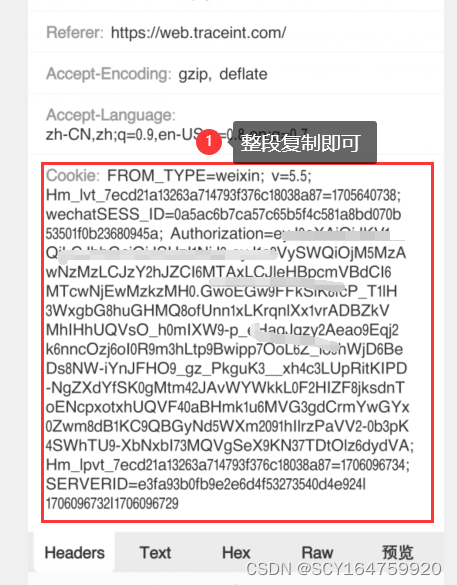This screenshot has height=585, width=457.
Task: Show the Raw tab
Action: click(x=317, y=553)
